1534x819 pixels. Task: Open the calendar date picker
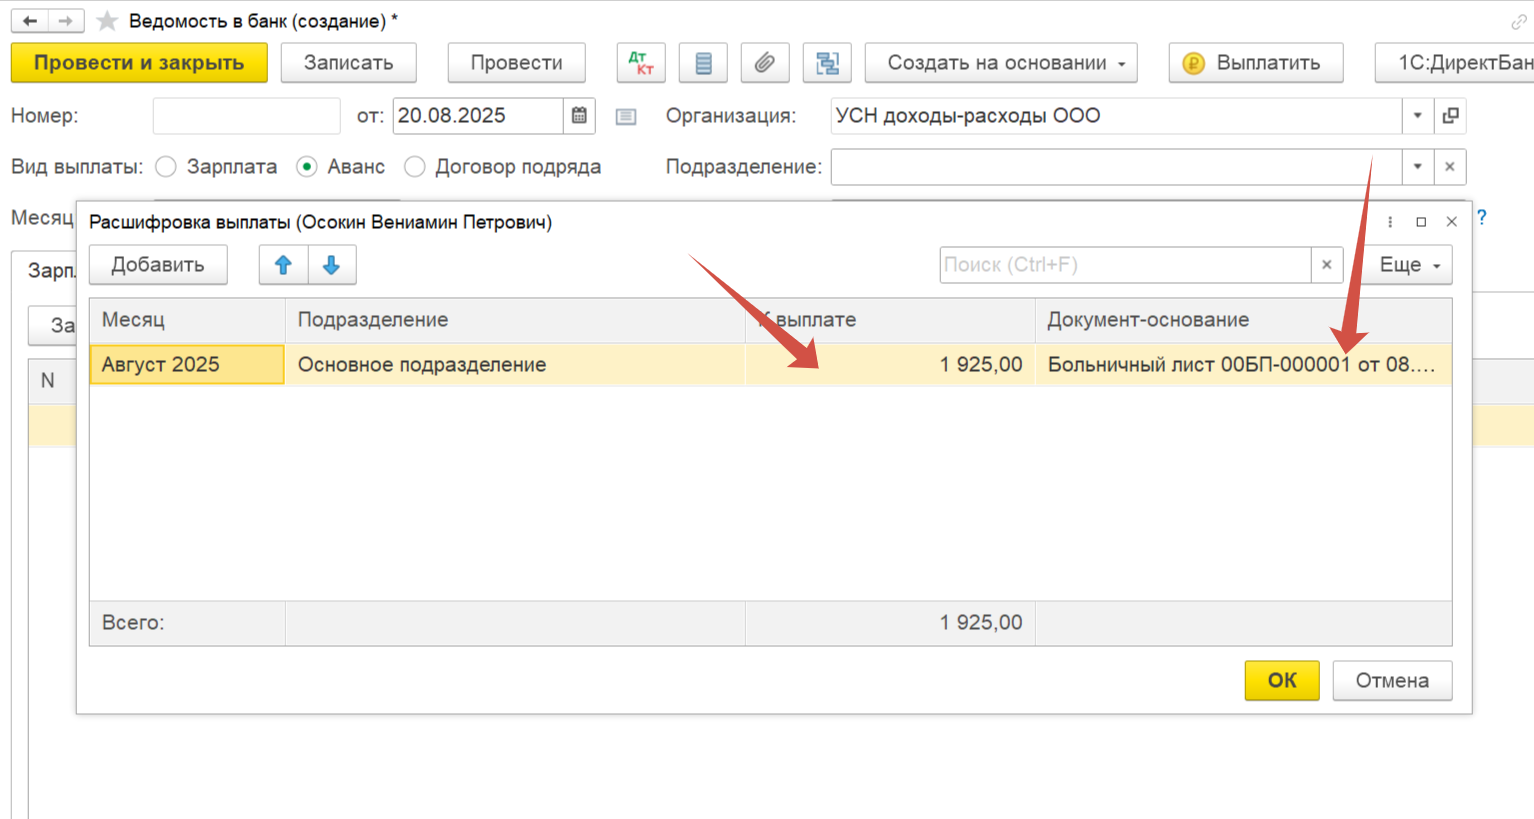point(579,116)
